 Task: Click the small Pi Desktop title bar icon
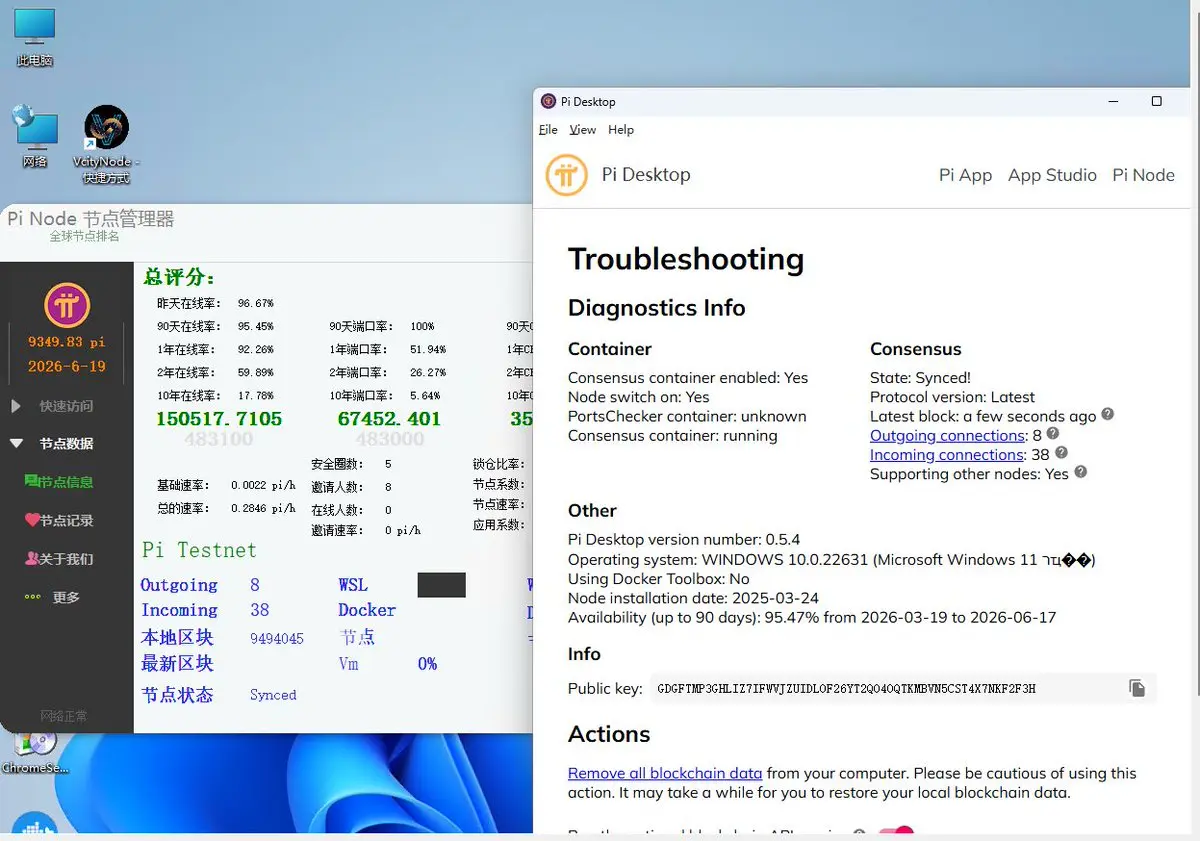point(548,101)
